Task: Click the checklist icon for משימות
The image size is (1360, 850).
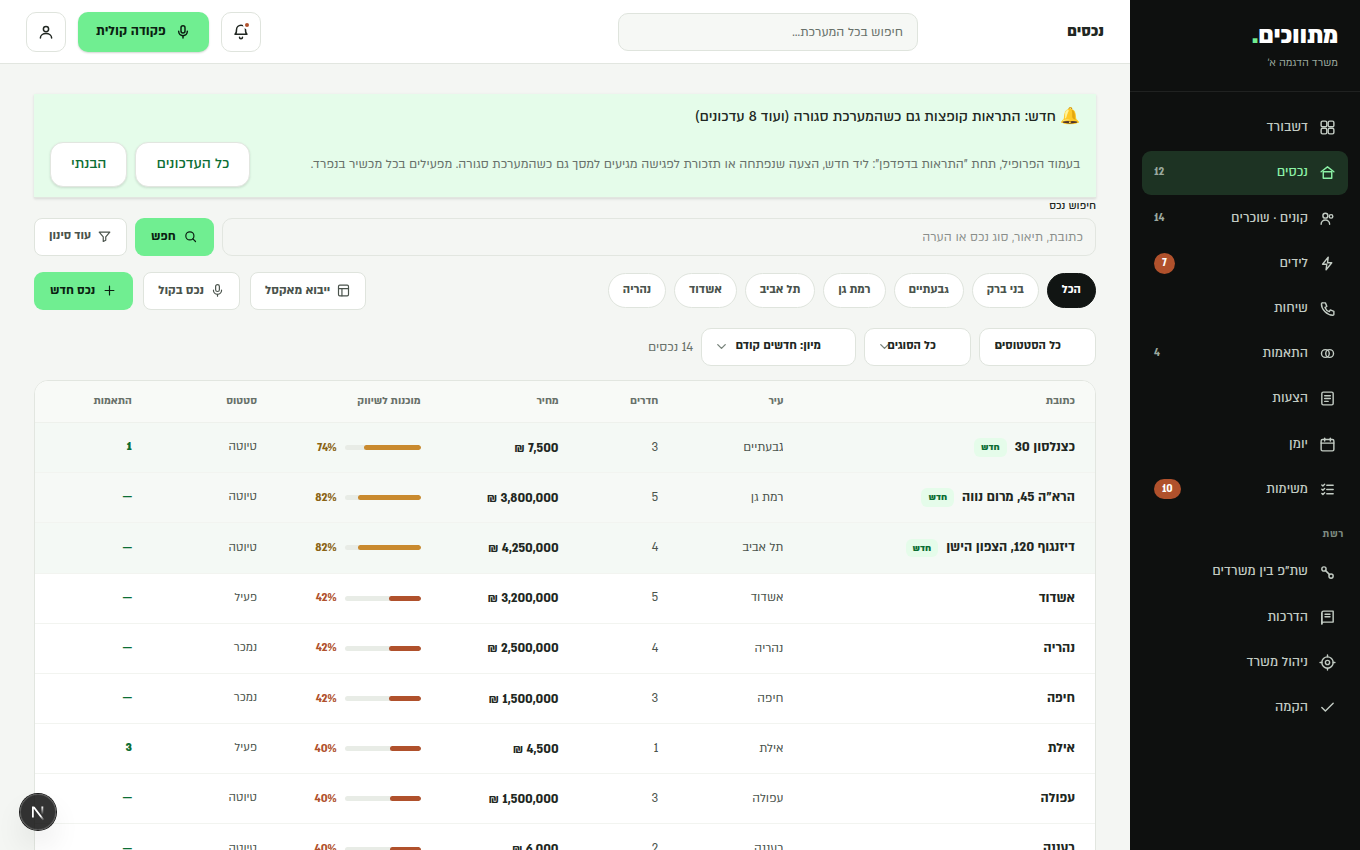Action: (x=1327, y=489)
